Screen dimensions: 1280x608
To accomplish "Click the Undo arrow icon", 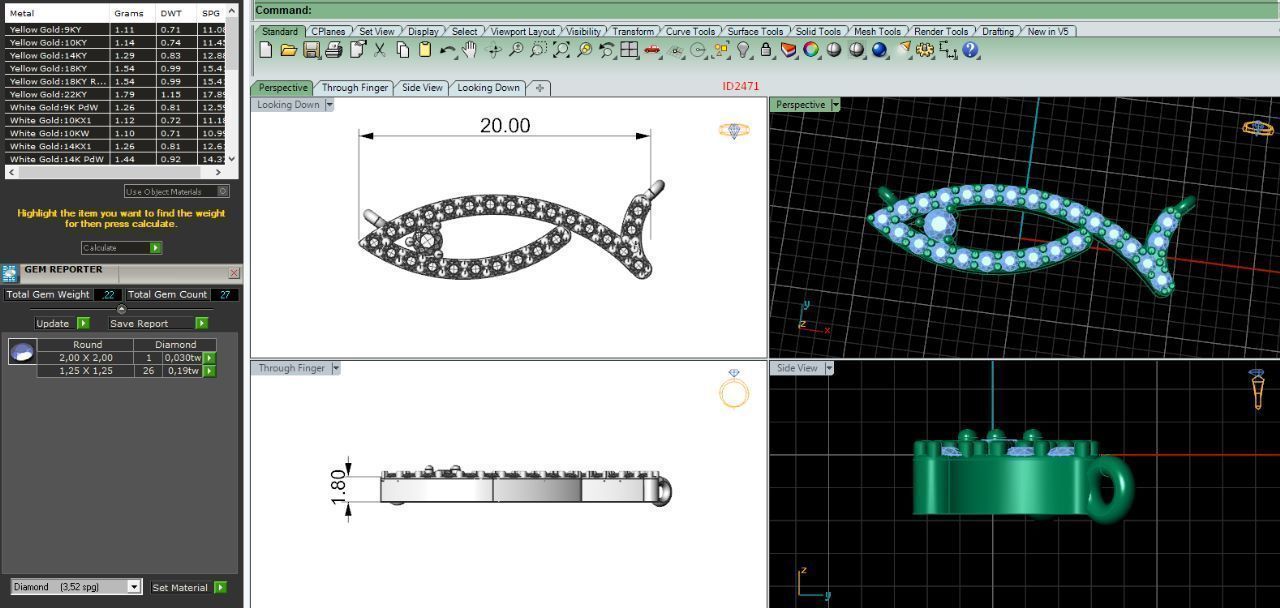I will (x=448, y=49).
